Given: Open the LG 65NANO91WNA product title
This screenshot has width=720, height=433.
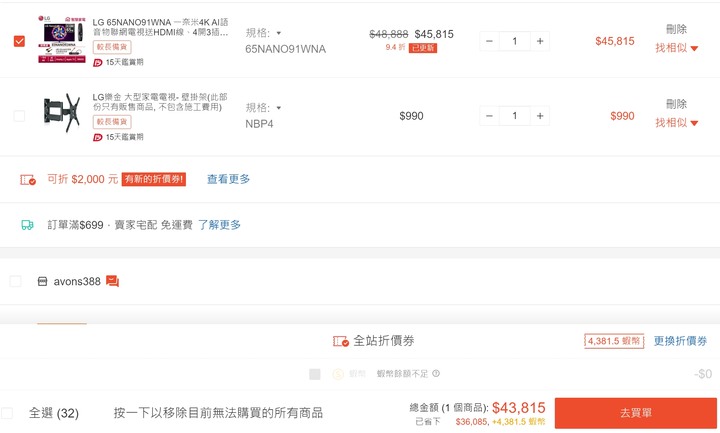Looking at the screenshot, I should (x=160, y=27).
